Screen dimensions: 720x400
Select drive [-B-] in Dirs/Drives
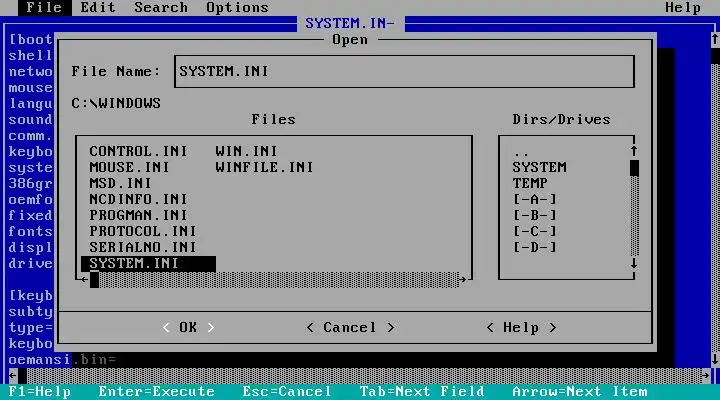pos(534,215)
